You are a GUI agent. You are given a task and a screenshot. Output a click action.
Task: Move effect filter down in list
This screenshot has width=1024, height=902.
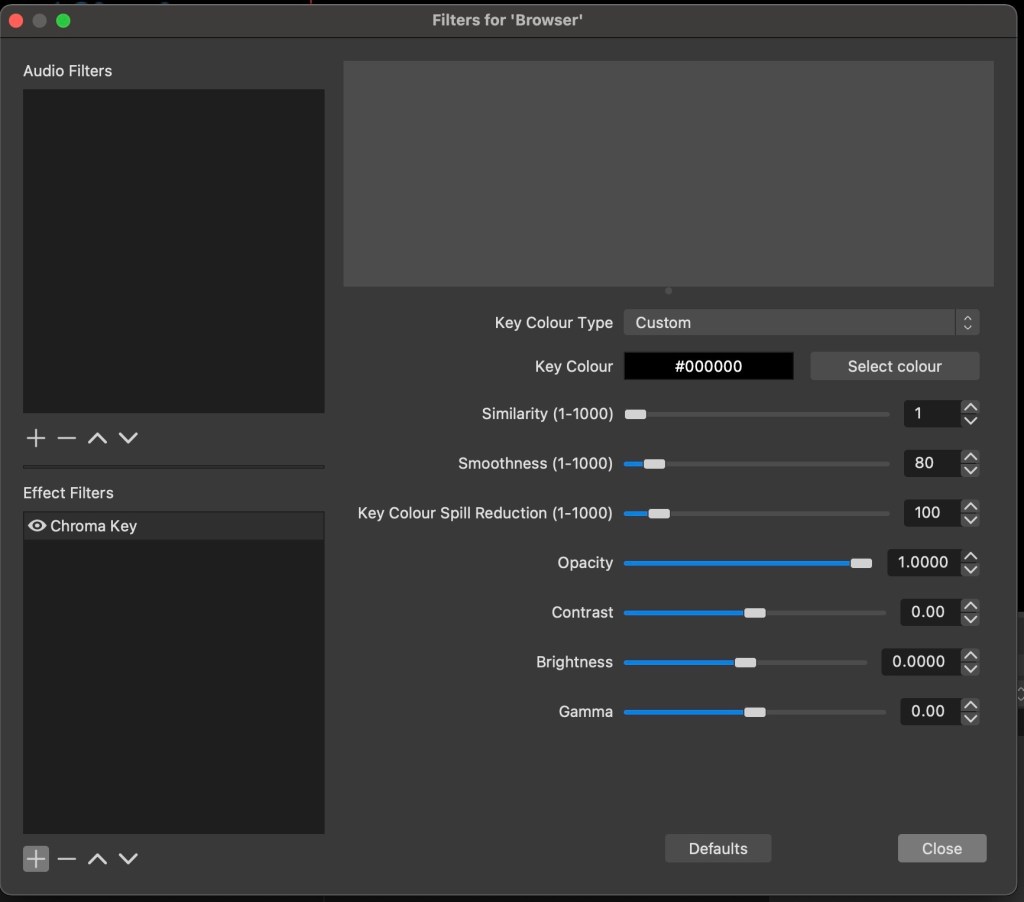[128, 859]
